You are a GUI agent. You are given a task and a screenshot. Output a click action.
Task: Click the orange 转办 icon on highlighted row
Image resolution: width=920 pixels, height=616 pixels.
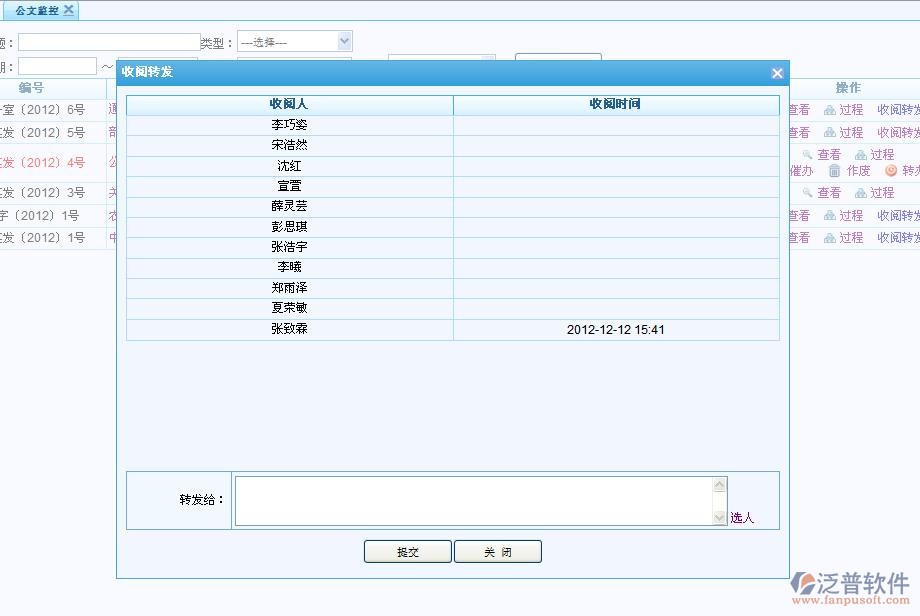tap(892, 171)
